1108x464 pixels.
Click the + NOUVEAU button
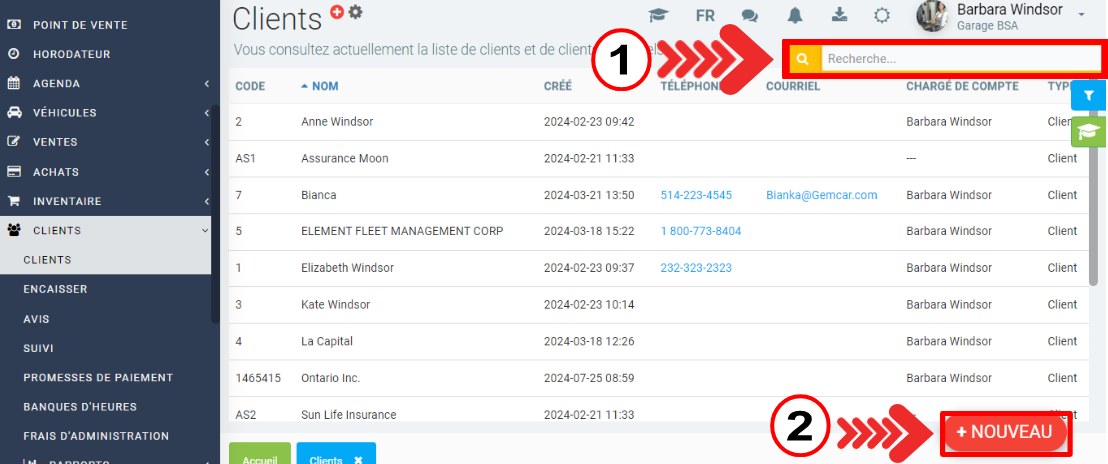1004,432
